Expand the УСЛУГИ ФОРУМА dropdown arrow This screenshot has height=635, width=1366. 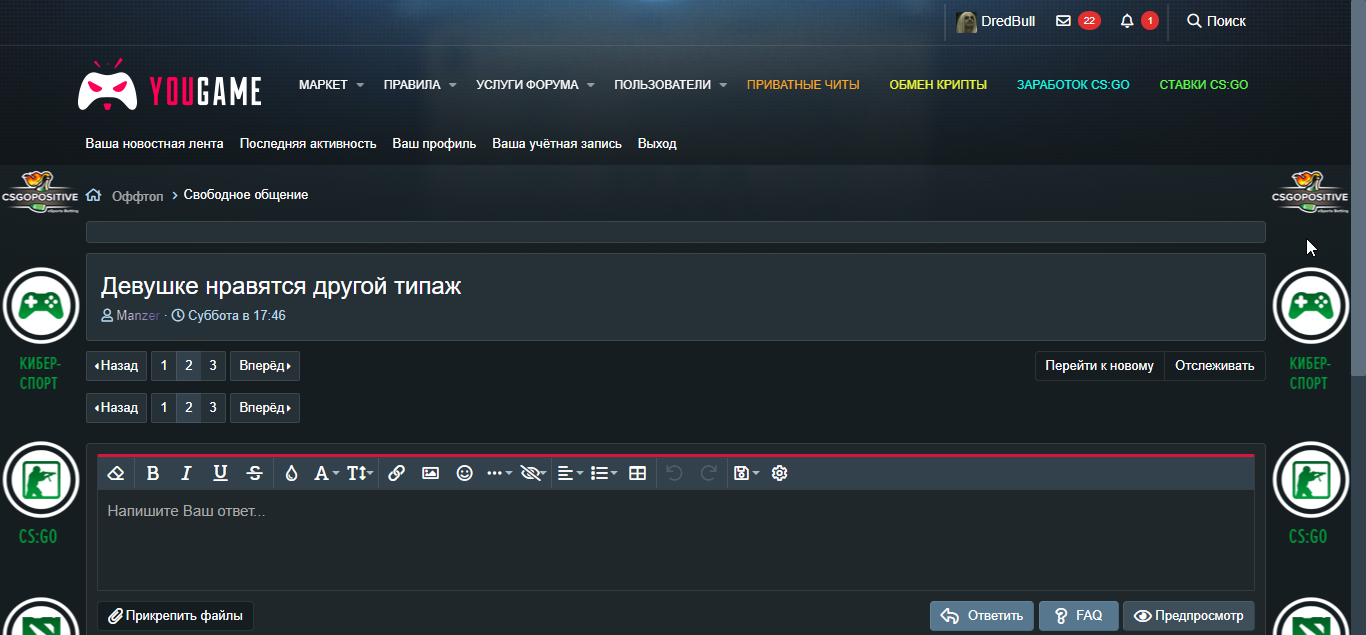click(x=591, y=85)
